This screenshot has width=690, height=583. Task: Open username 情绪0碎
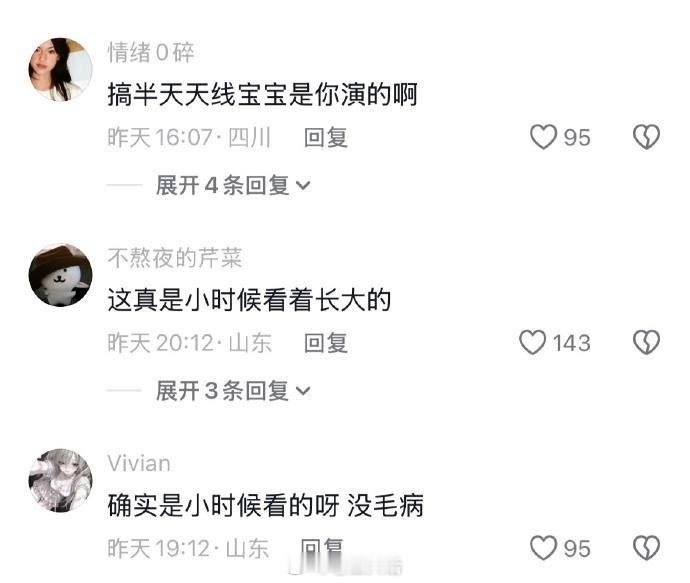tap(151, 52)
